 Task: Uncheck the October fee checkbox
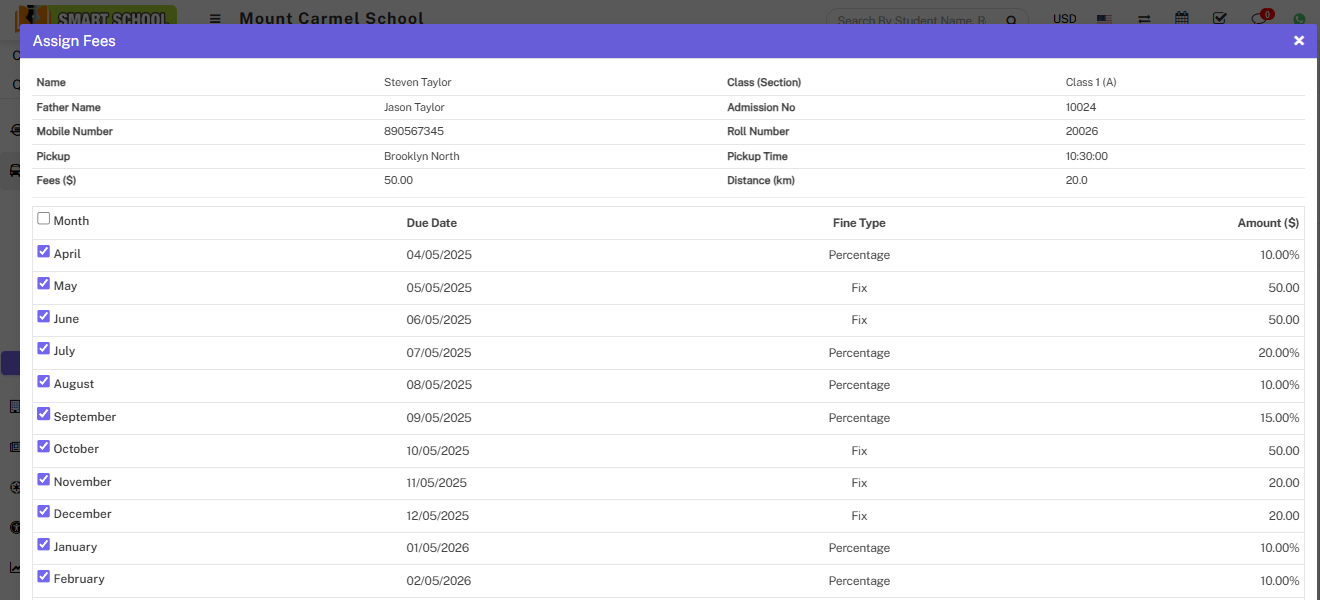(x=43, y=447)
